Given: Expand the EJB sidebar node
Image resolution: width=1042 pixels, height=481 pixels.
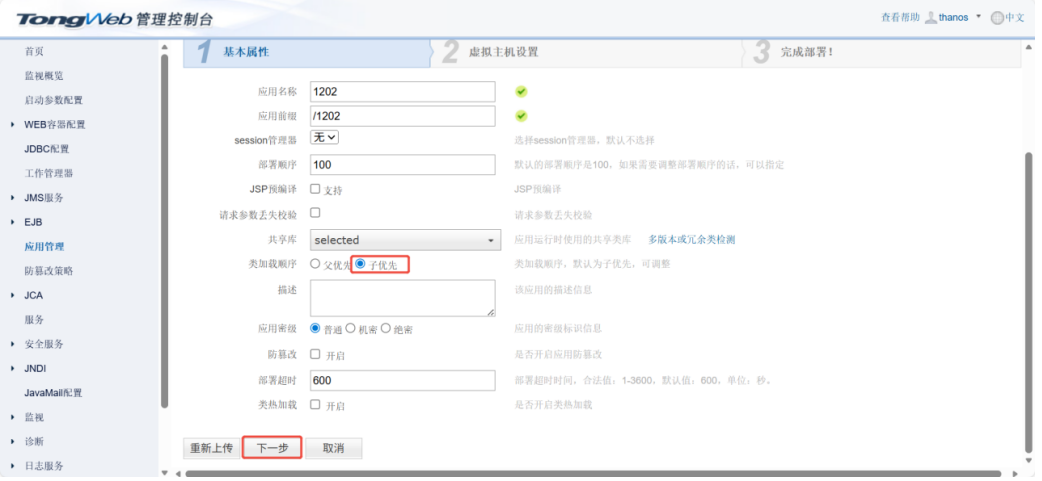Looking at the screenshot, I should point(12,222).
